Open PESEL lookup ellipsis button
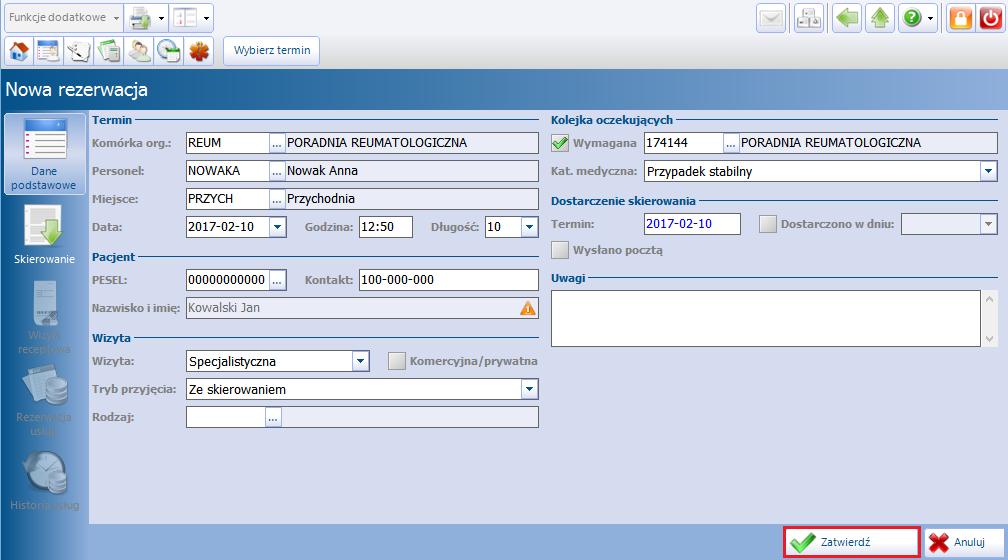This screenshot has height=560, width=1008. coord(277,280)
